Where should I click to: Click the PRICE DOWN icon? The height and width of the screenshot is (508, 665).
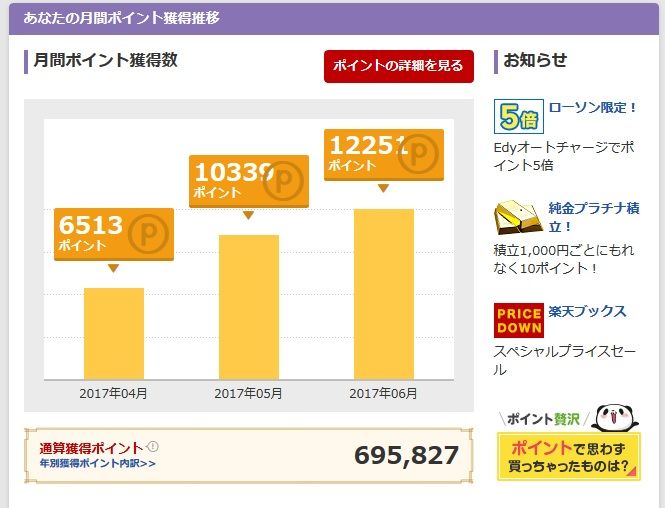[x=519, y=321]
